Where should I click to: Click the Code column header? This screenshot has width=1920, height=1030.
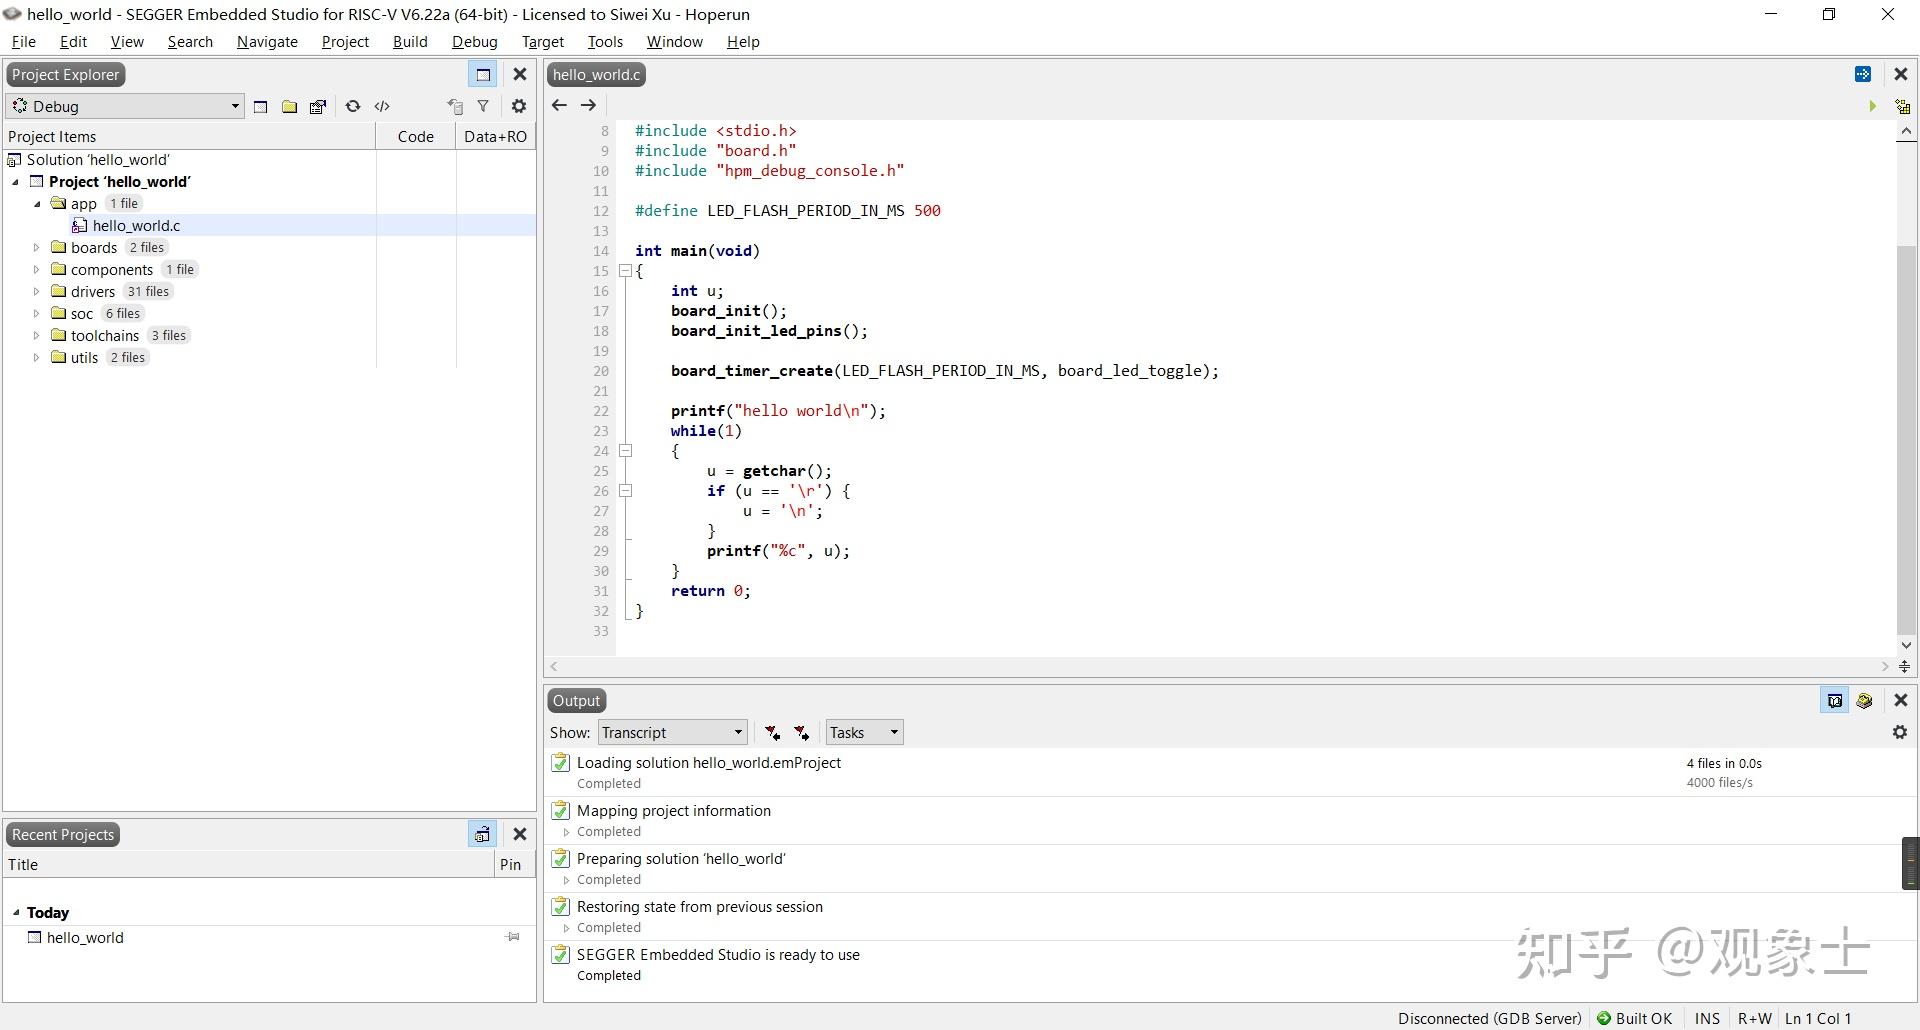point(415,136)
